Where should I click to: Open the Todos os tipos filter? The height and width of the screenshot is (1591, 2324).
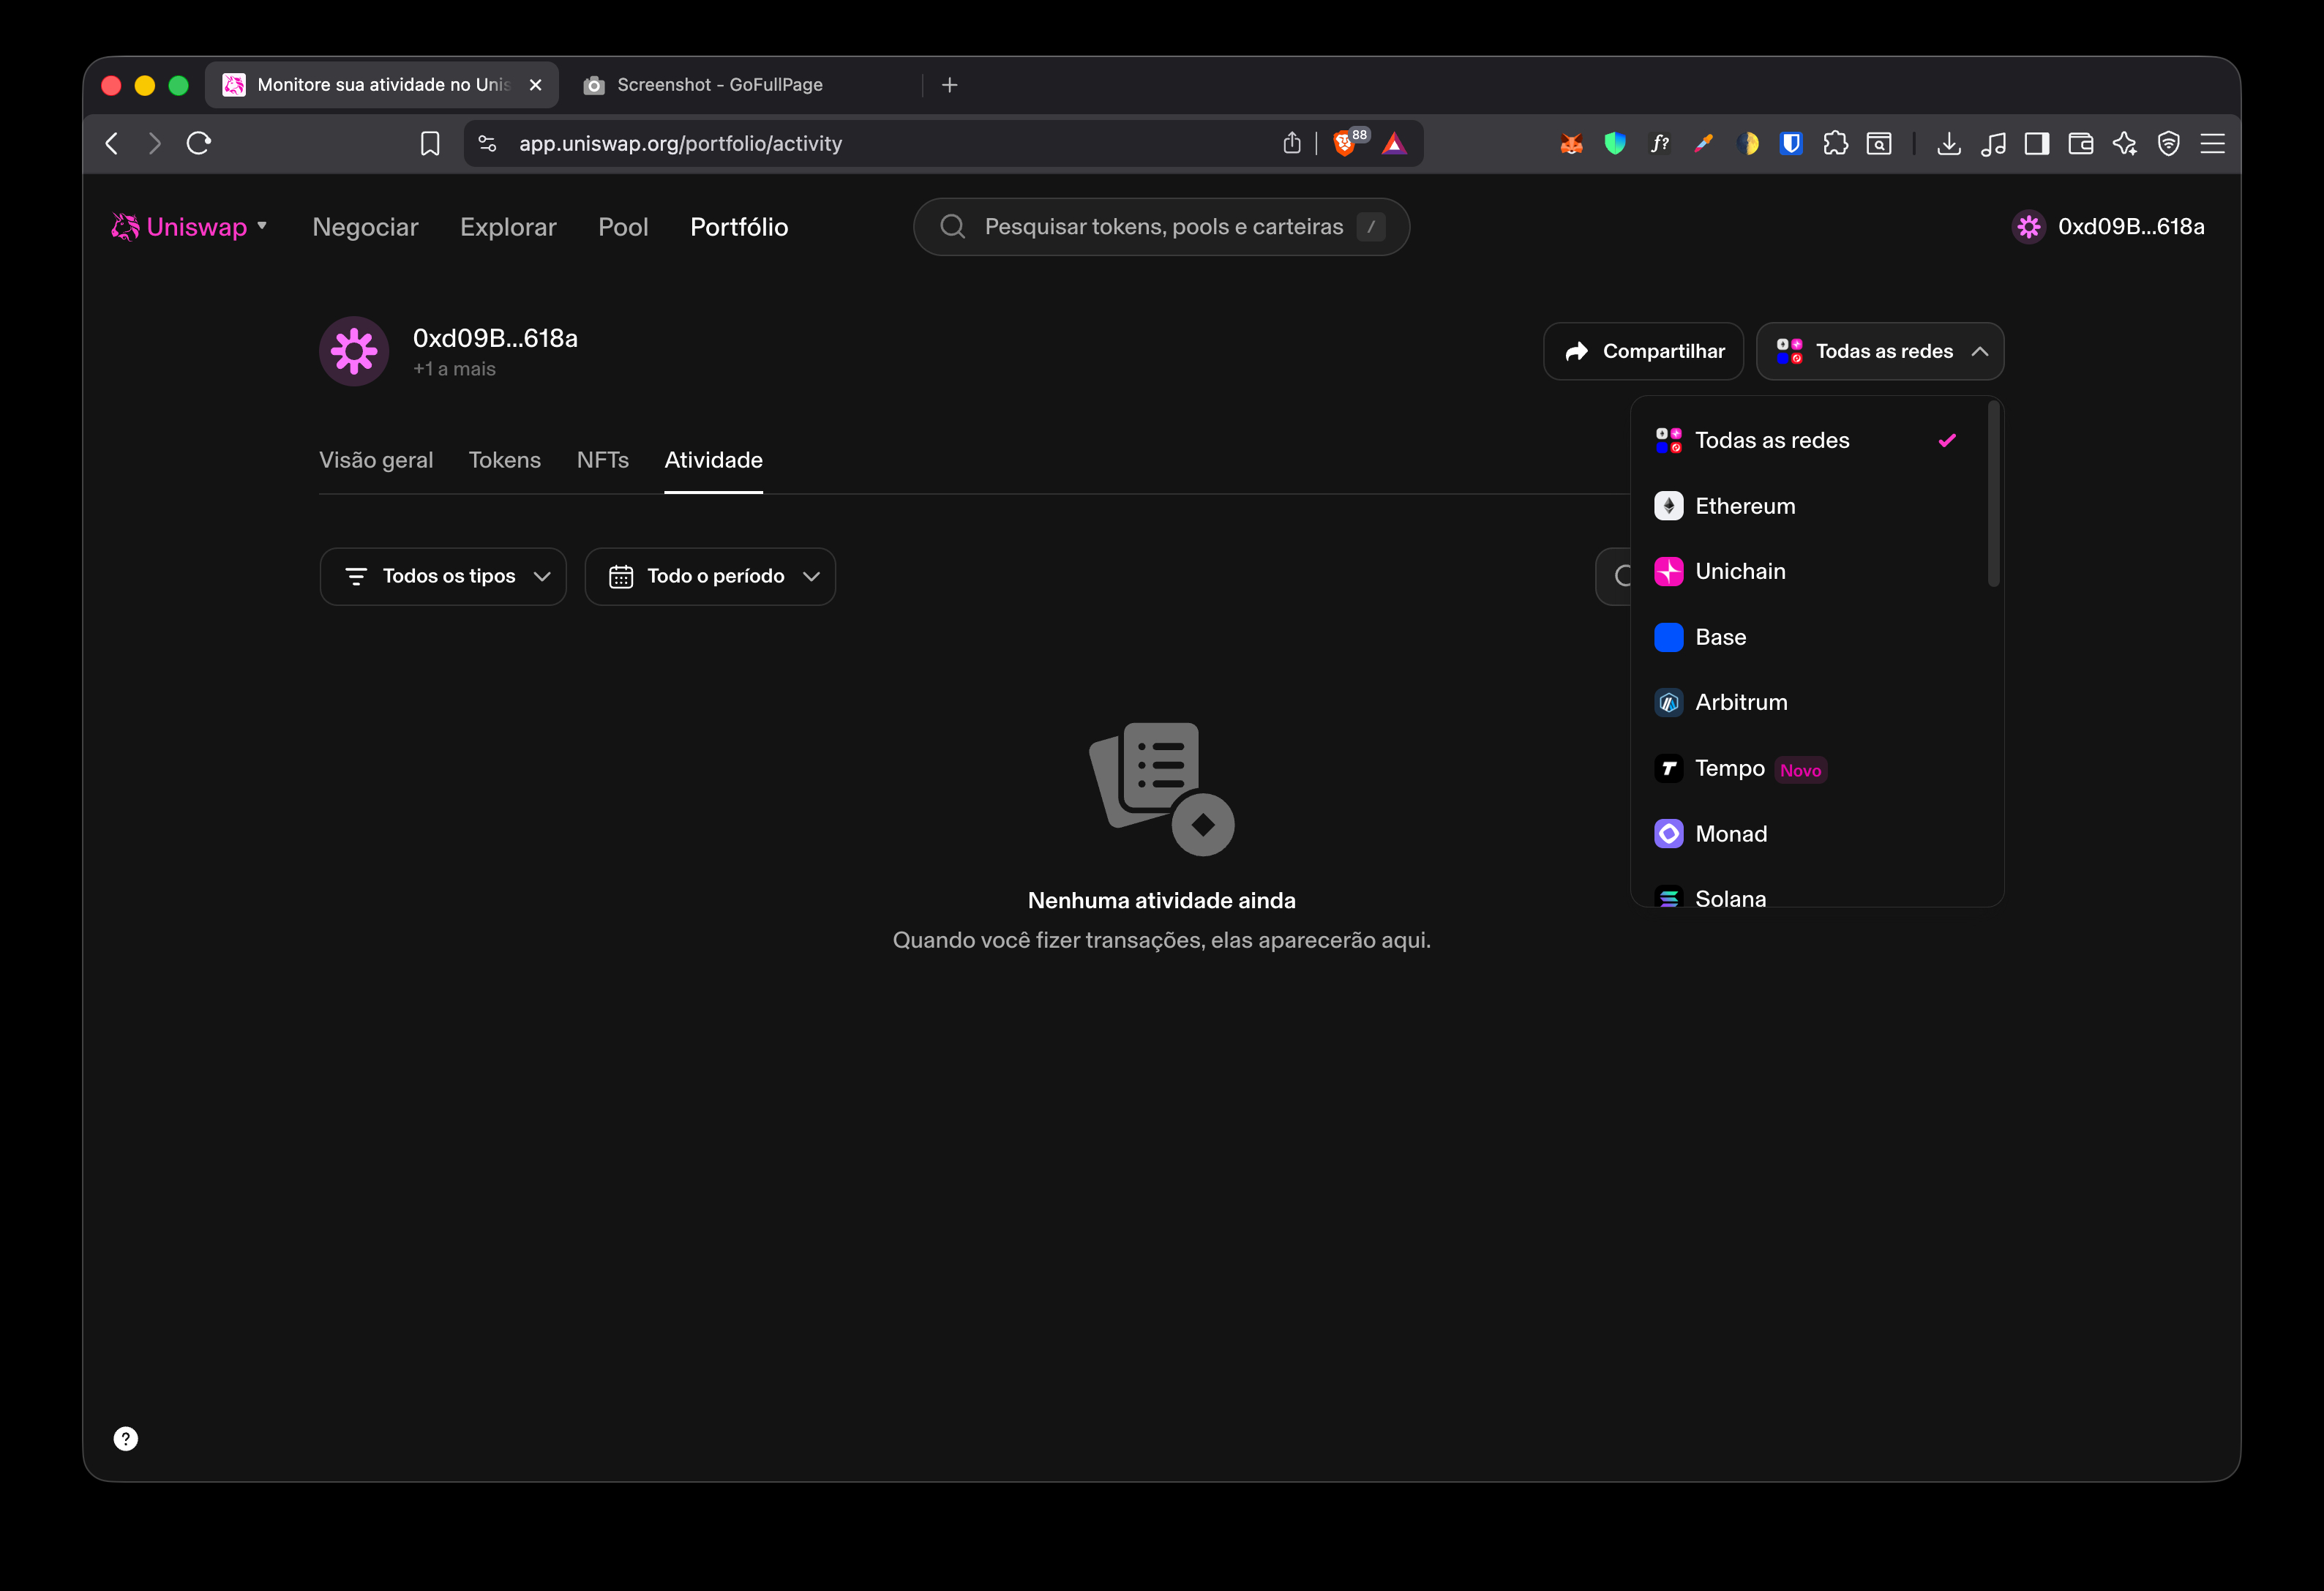tap(443, 576)
